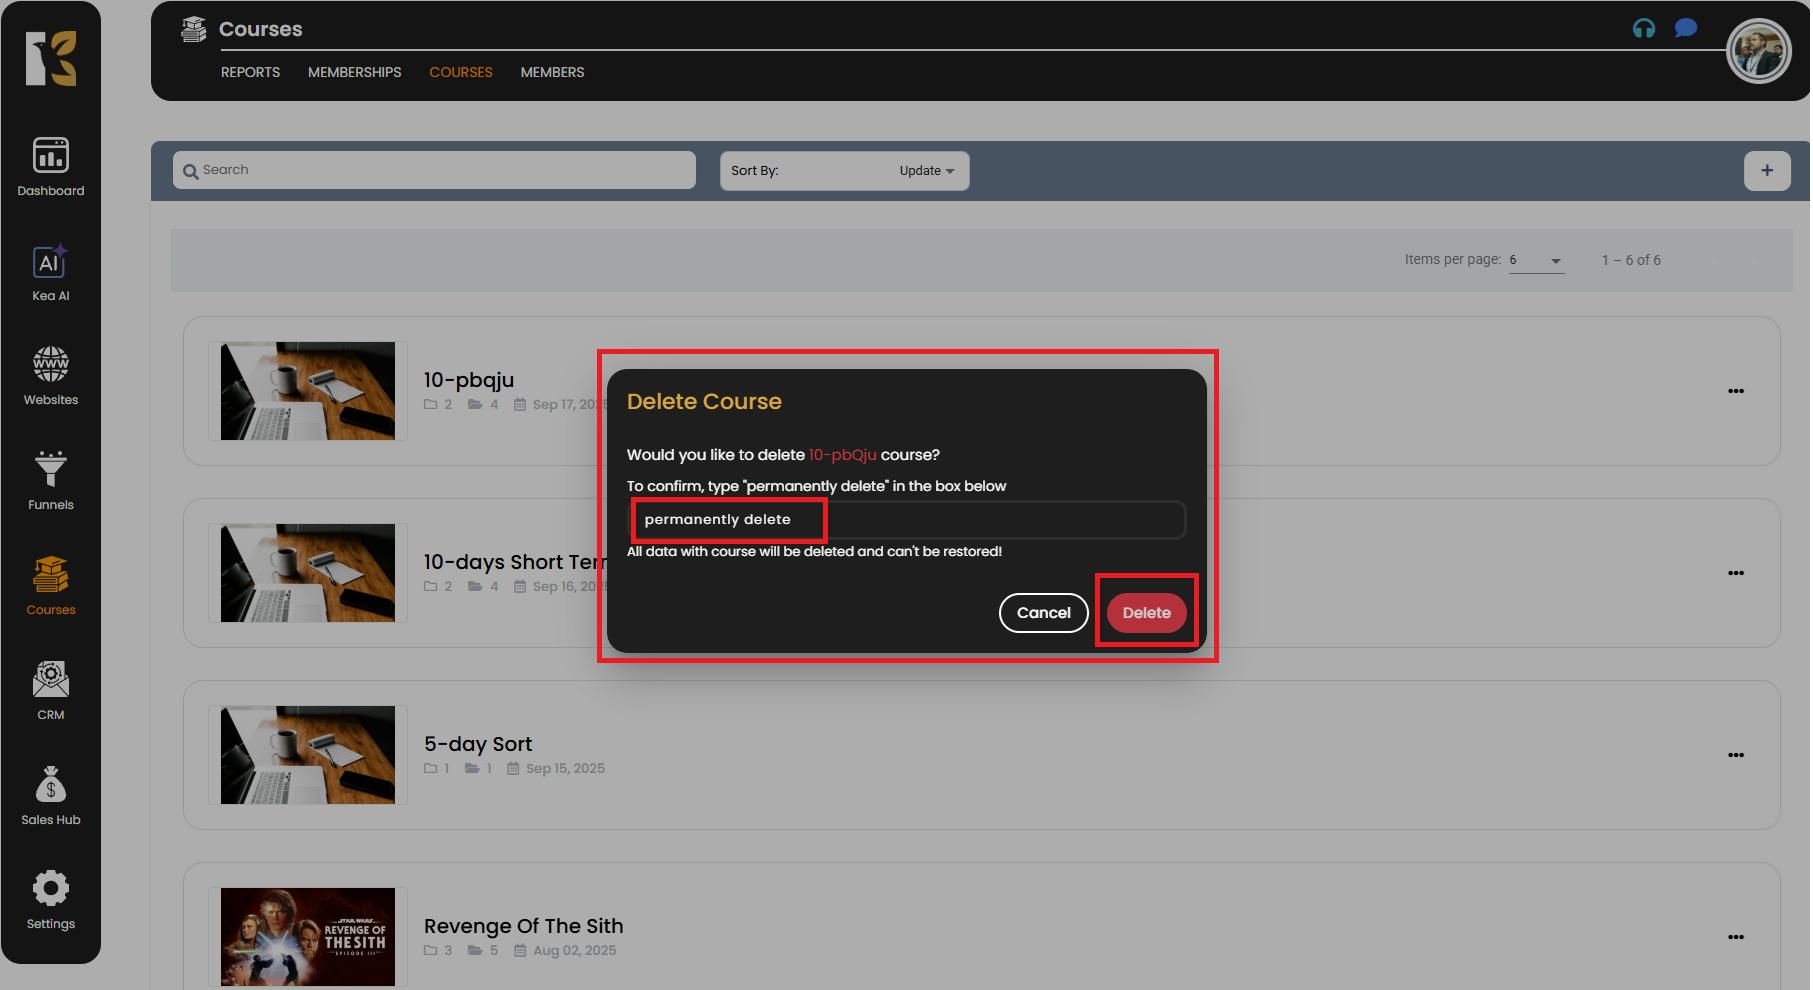This screenshot has width=1813, height=990.
Task: Open the Funnels section
Action: (51, 480)
